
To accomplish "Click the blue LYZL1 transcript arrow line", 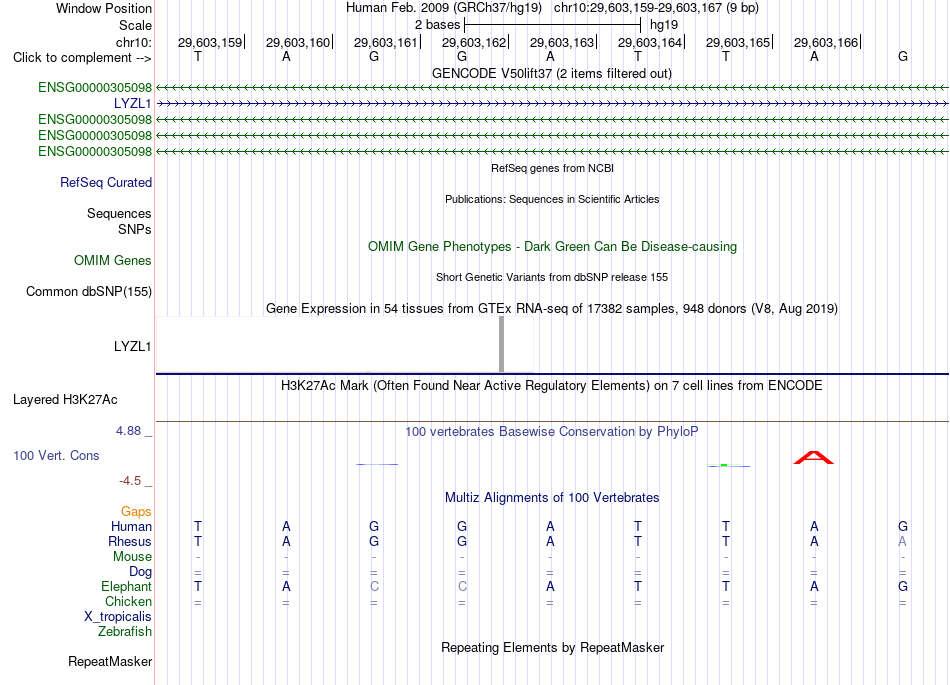I will 552,104.
